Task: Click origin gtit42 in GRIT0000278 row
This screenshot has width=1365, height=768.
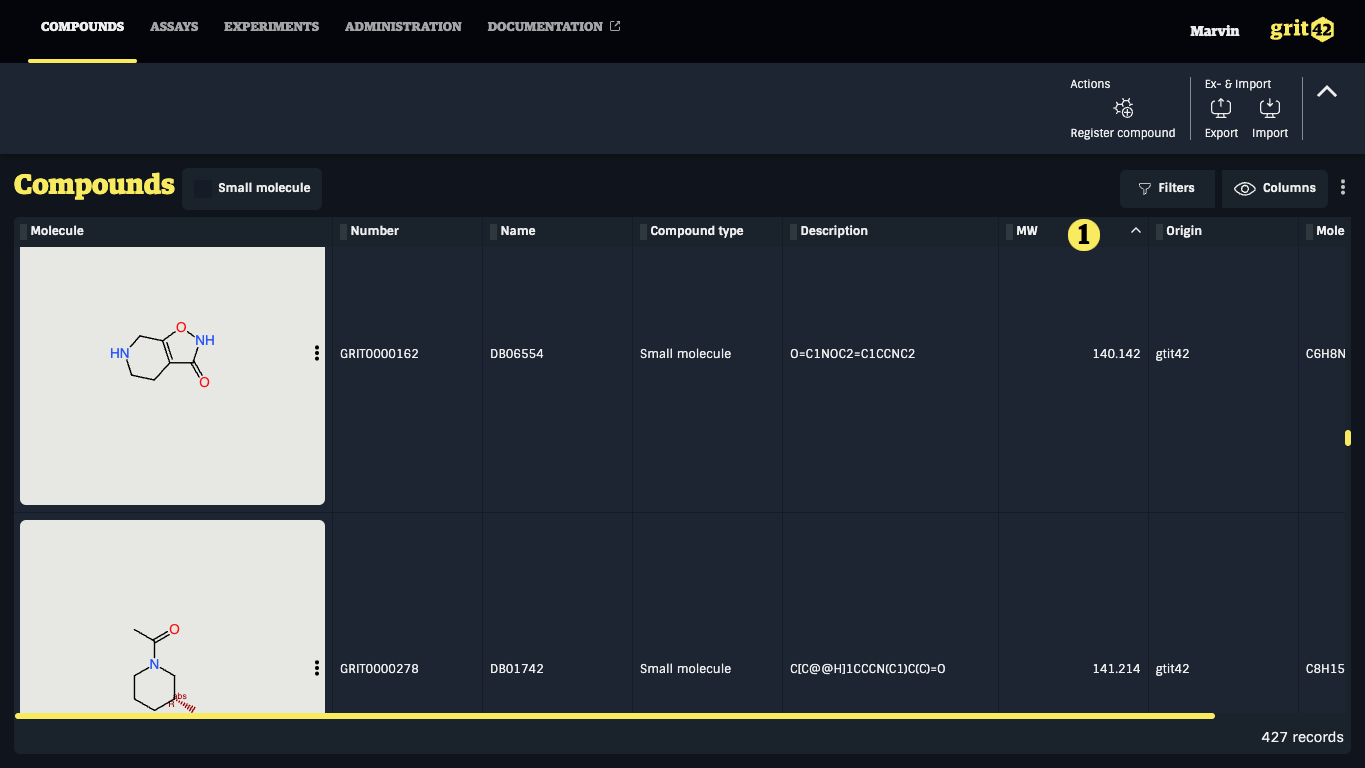Action: click(1172, 669)
